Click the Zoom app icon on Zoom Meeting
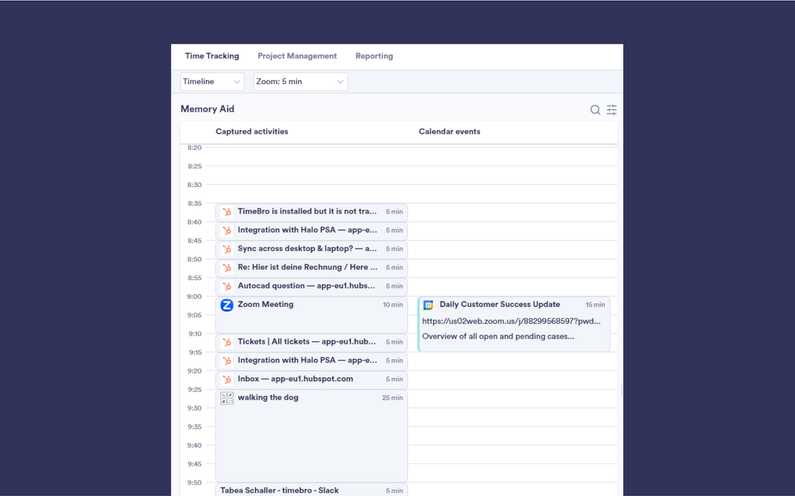 point(227,305)
